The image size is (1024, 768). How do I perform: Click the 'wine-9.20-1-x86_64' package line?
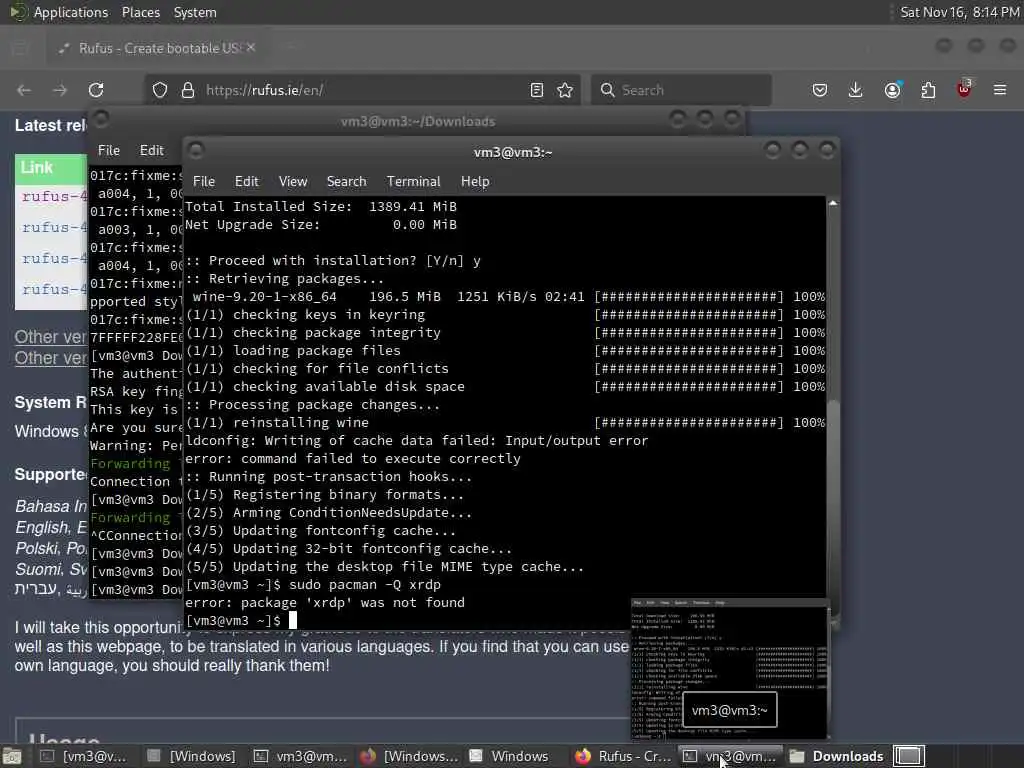[x=505, y=296]
